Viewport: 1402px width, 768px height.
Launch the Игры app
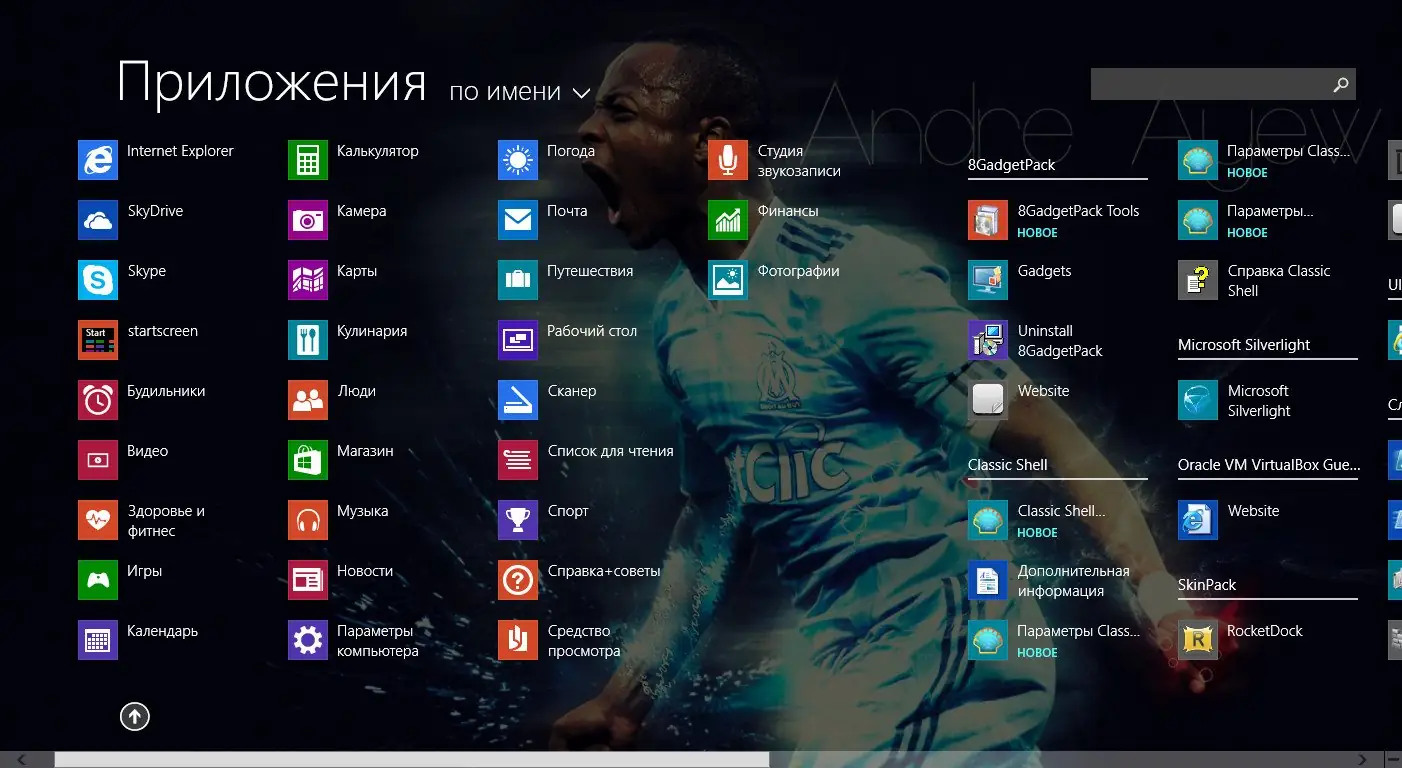120,580
